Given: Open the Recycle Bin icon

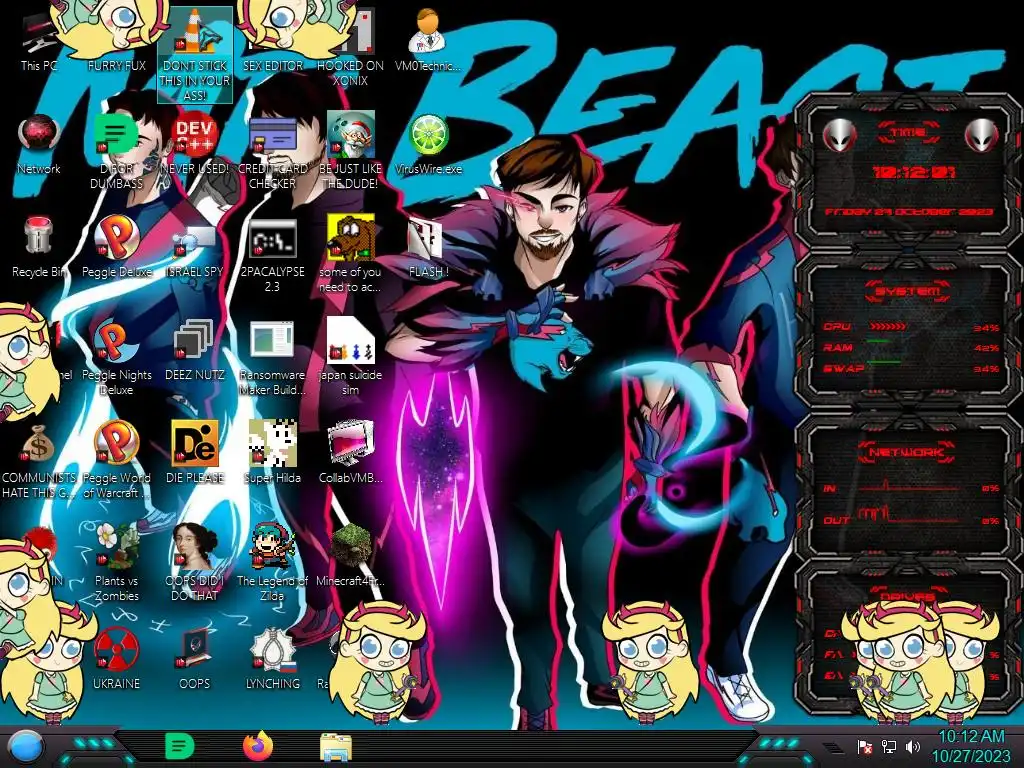Looking at the screenshot, I should coord(39,248).
